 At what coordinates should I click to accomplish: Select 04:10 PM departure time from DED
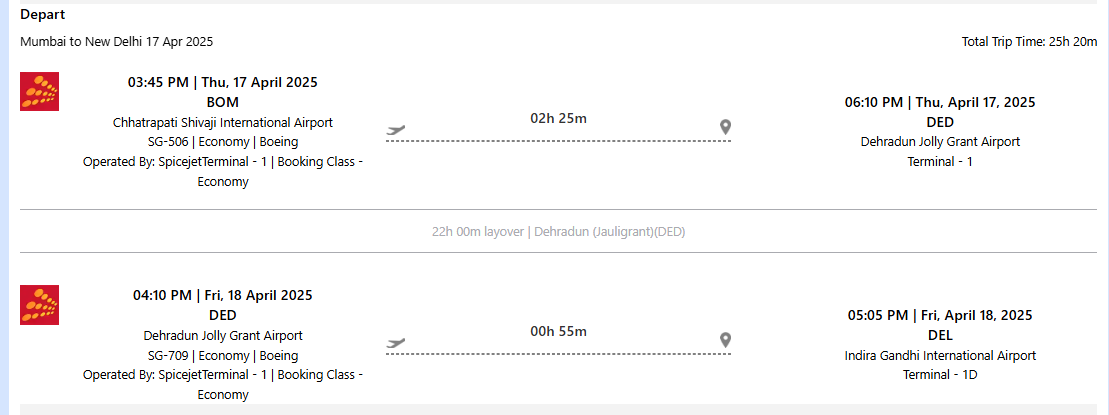pyautogui.click(x=222, y=296)
